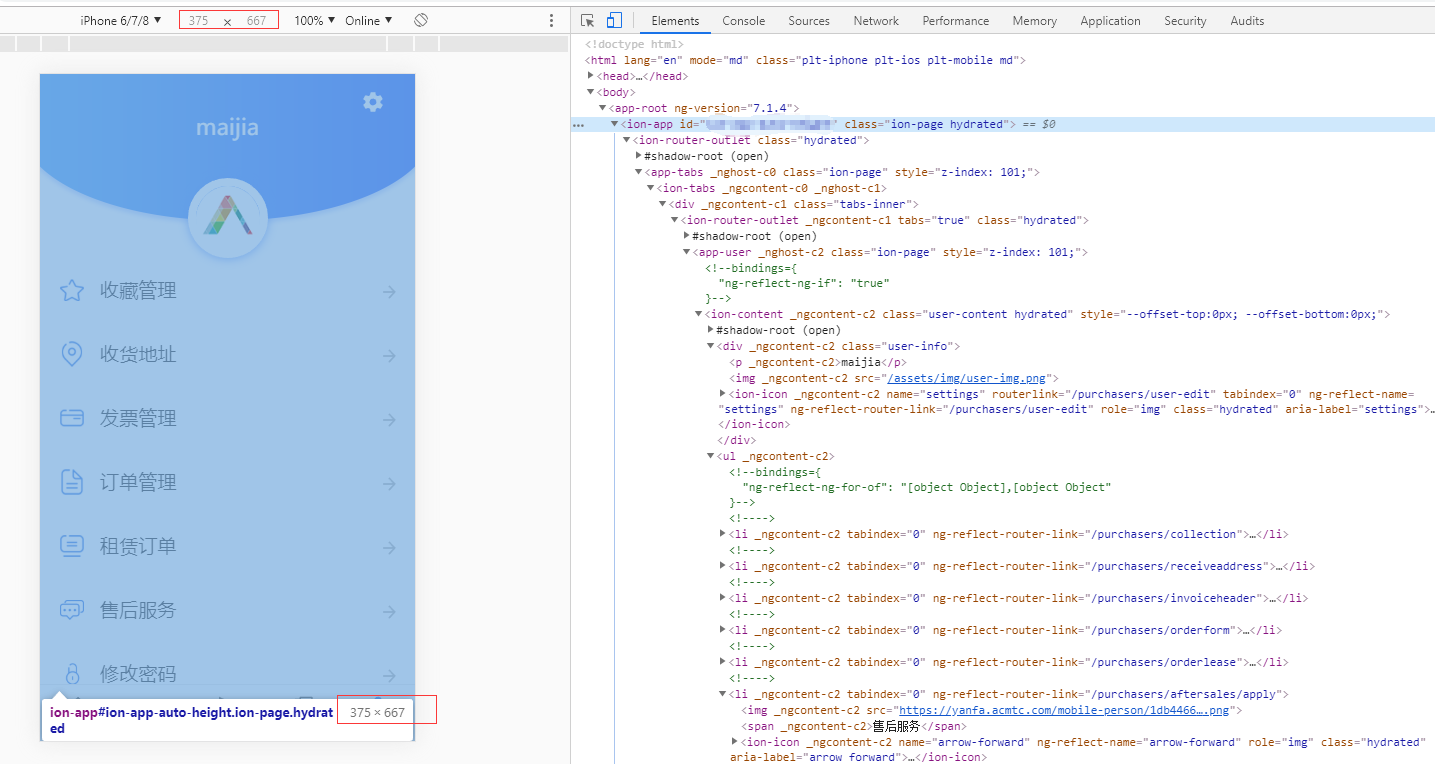Image resolution: width=1435 pixels, height=764 pixels.
Task: Switch to the Audits tab
Action: pos(1247,20)
